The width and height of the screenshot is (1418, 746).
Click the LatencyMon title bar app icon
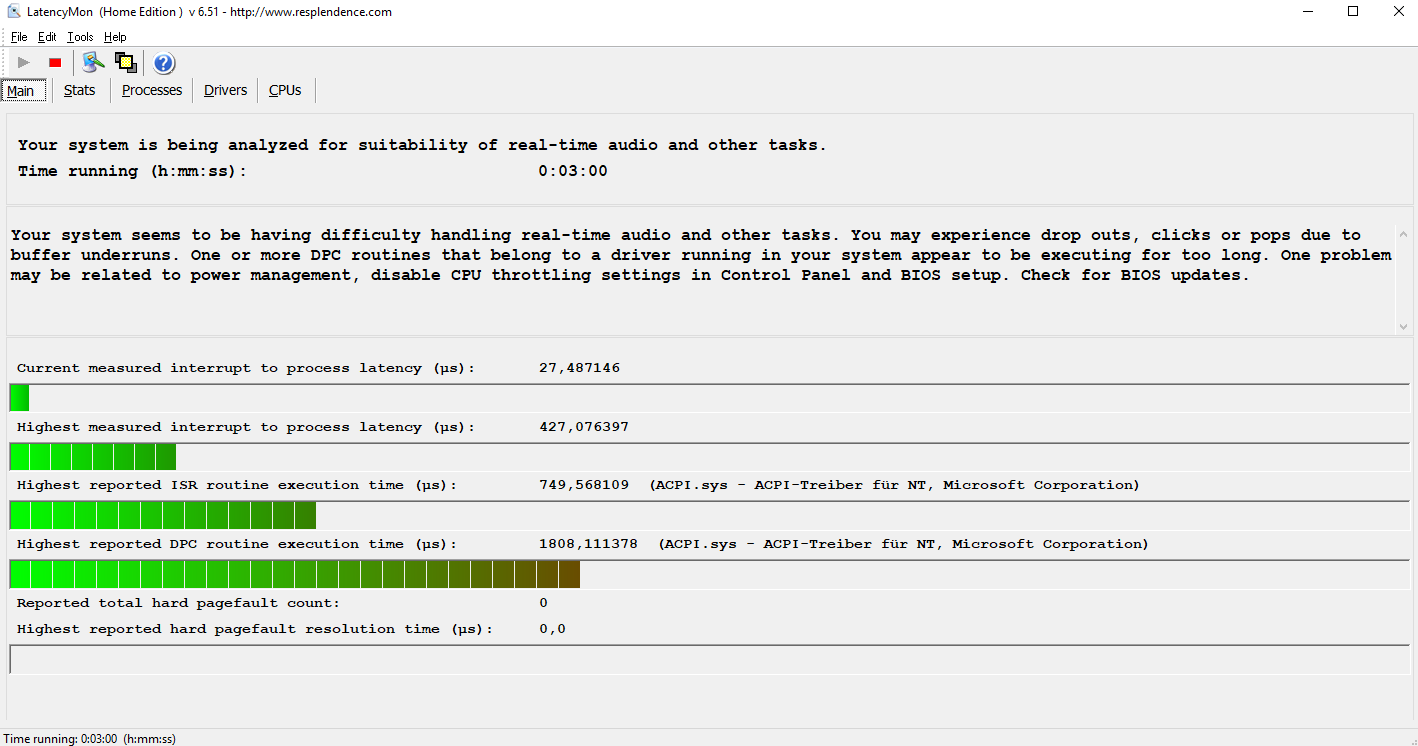[x=14, y=12]
